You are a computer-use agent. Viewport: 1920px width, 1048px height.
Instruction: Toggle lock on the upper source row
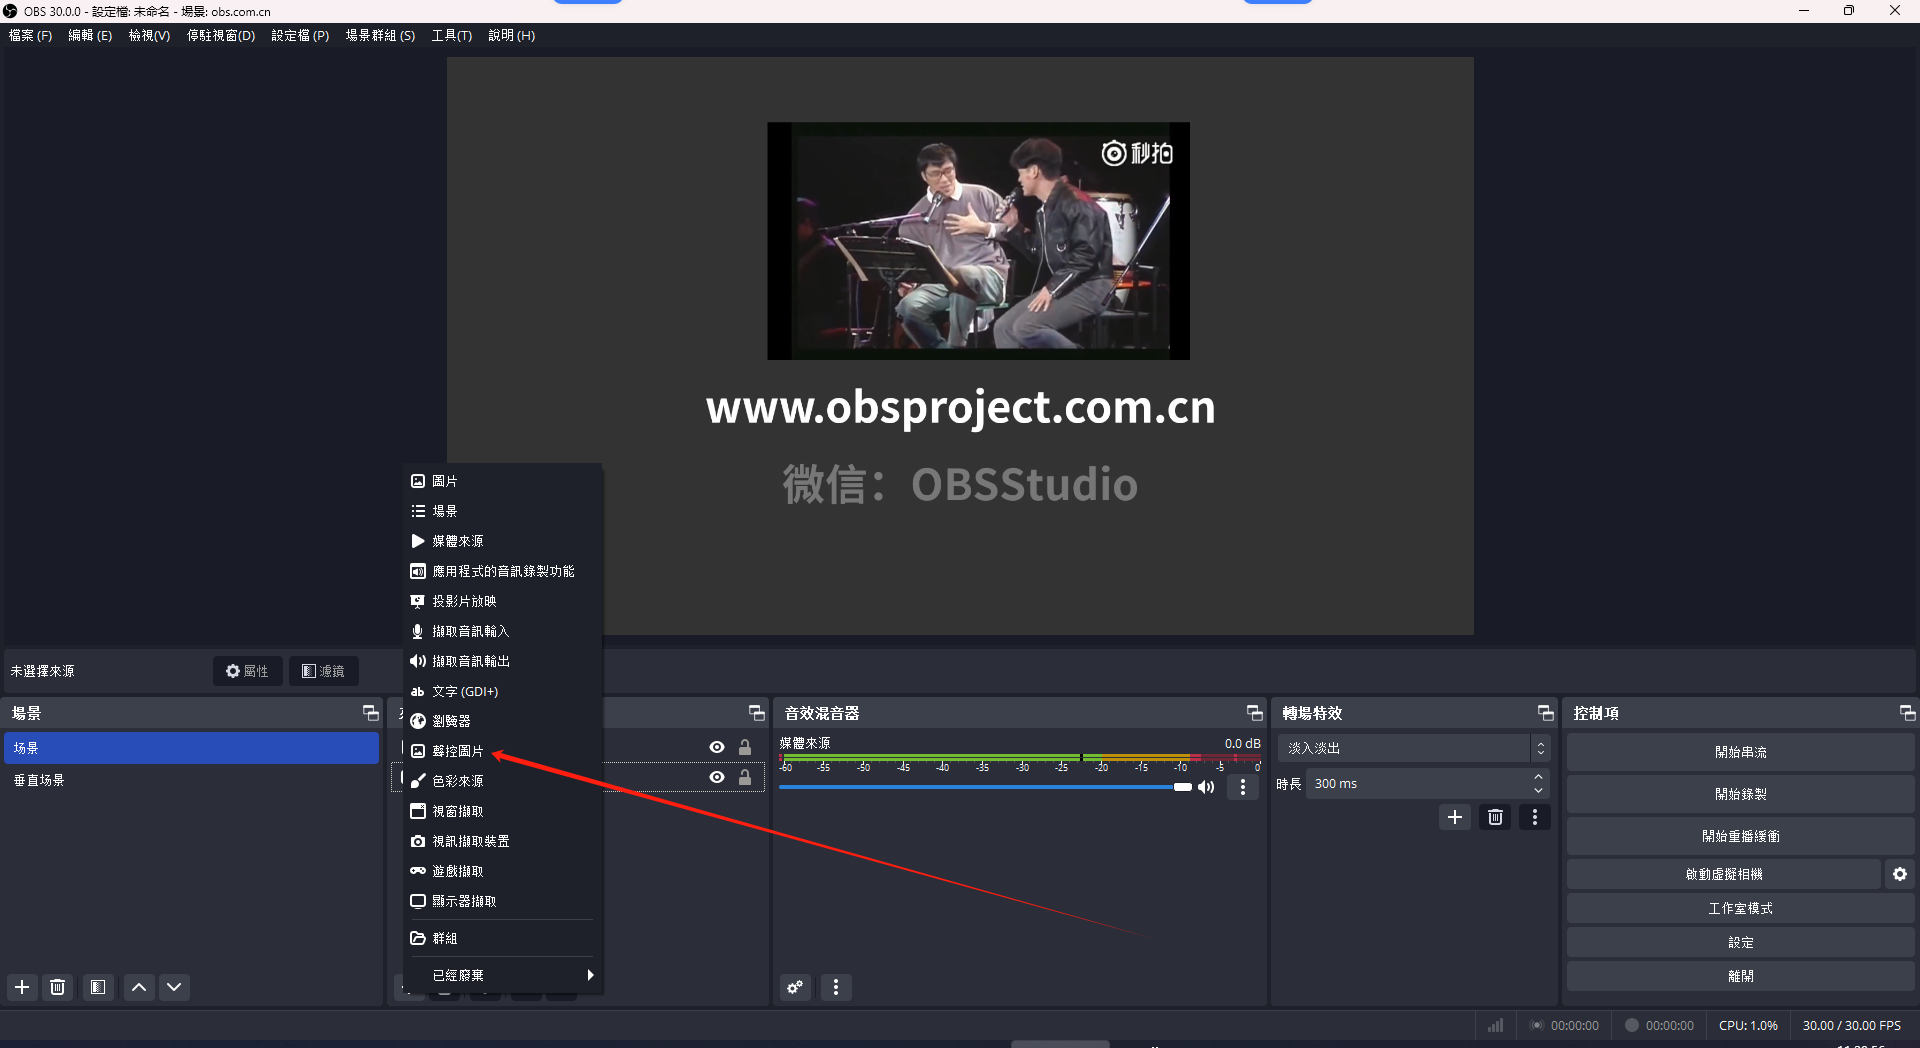pyautogui.click(x=745, y=747)
